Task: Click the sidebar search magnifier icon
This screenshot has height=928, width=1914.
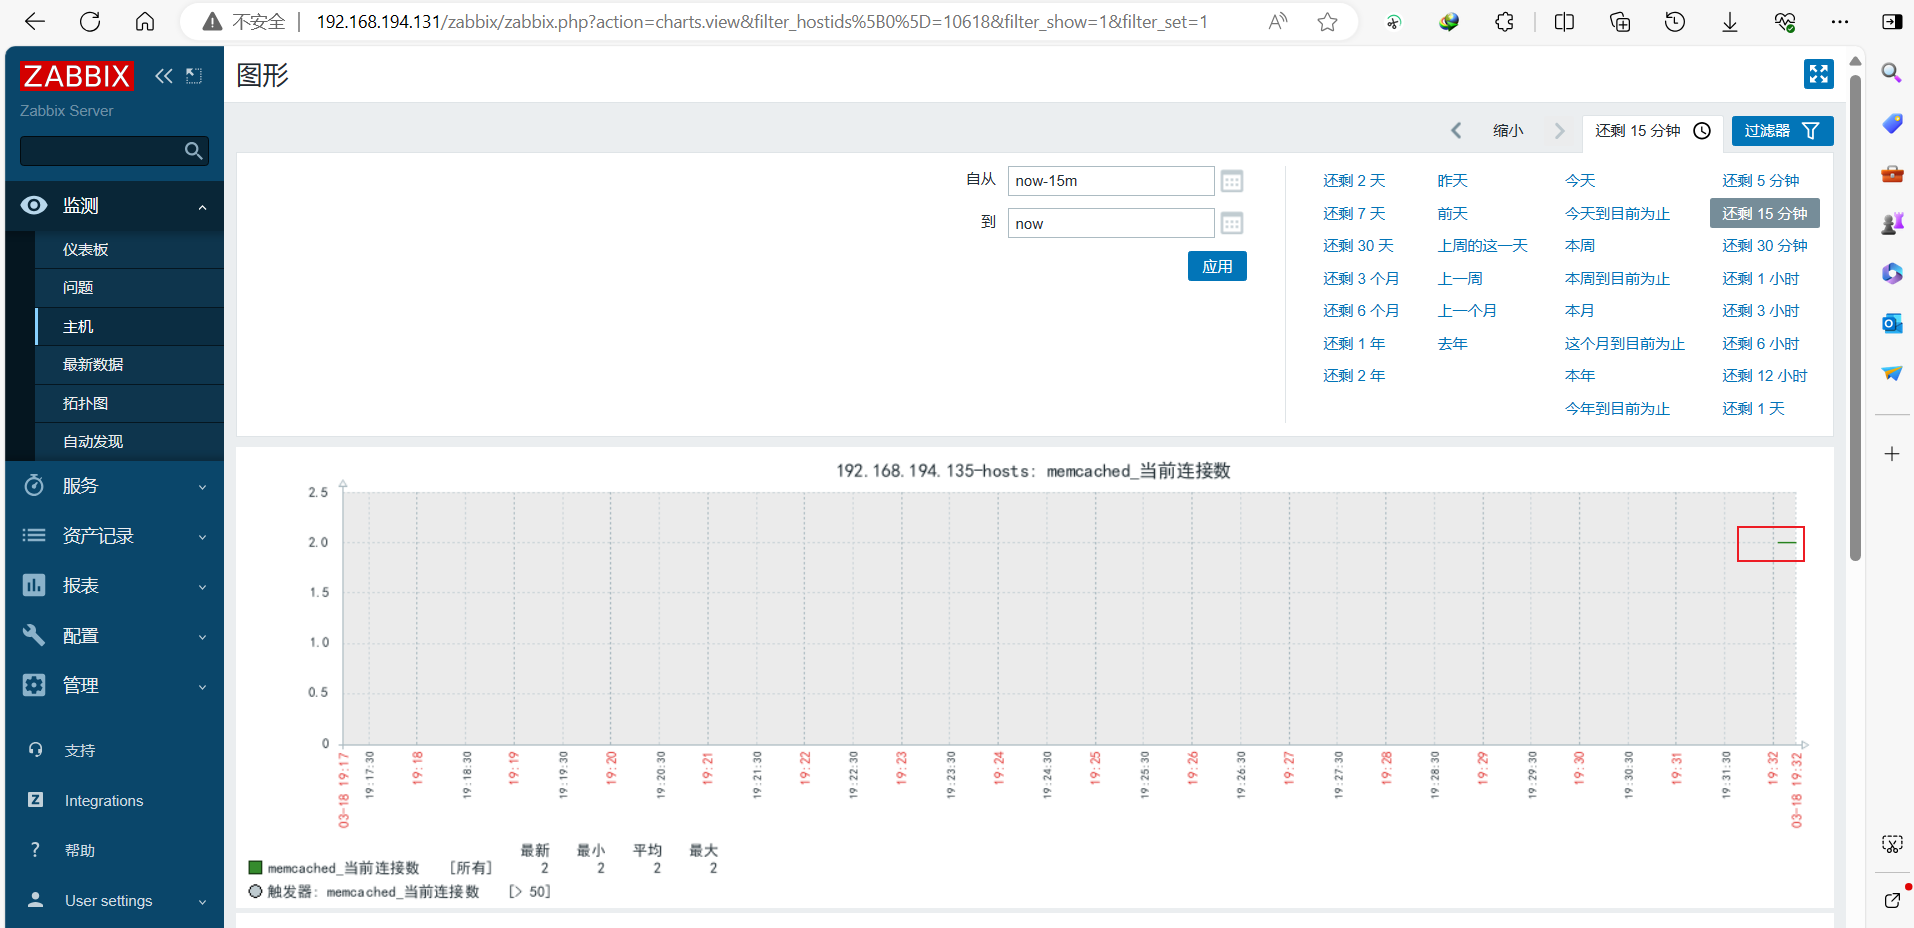Action: click(194, 151)
